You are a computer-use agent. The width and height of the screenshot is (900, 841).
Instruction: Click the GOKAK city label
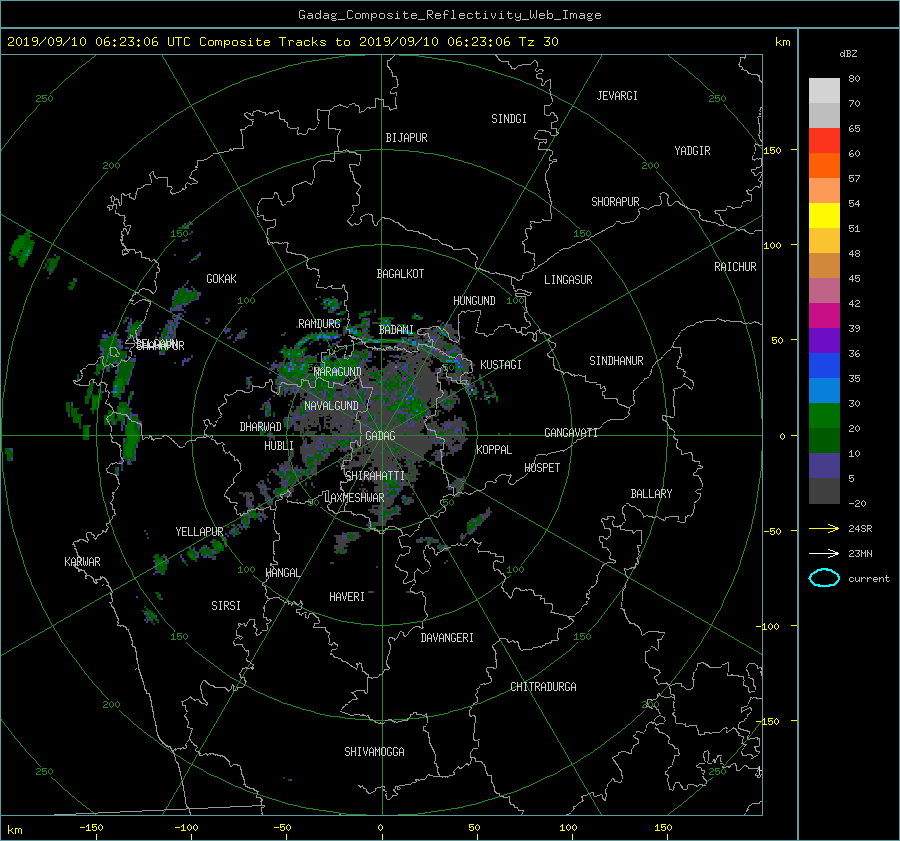pyautogui.click(x=222, y=279)
